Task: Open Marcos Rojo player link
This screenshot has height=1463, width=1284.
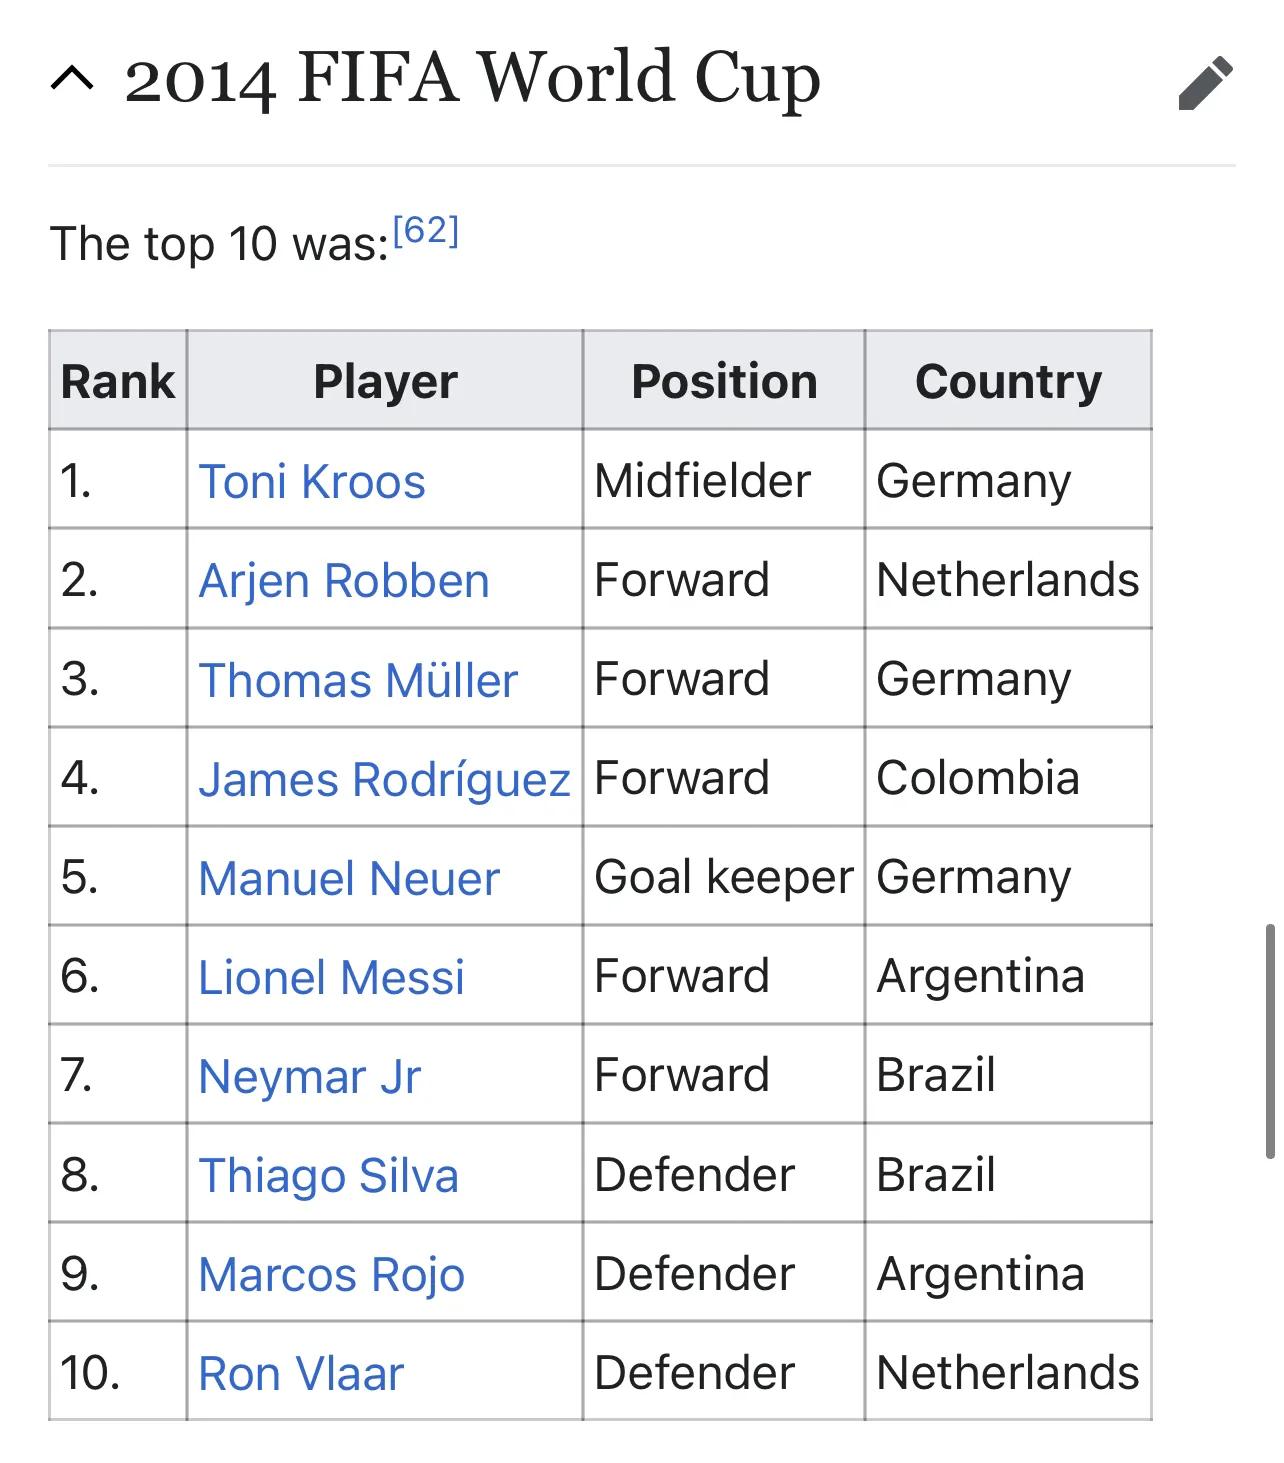Action: 331,1274
